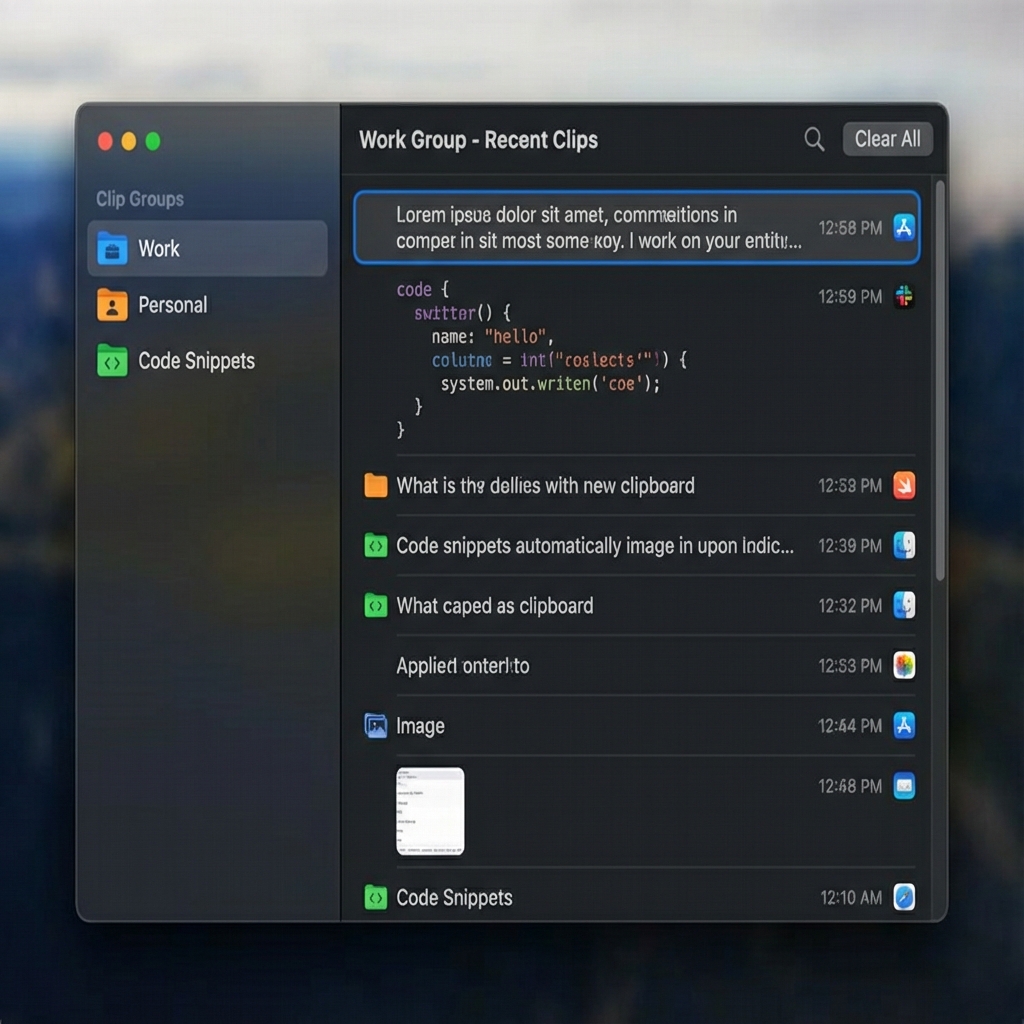The height and width of the screenshot is (1024, 1024).
Task: Click the Safari icon on the Code Snippets clip
Action: (x=904, y=898)
